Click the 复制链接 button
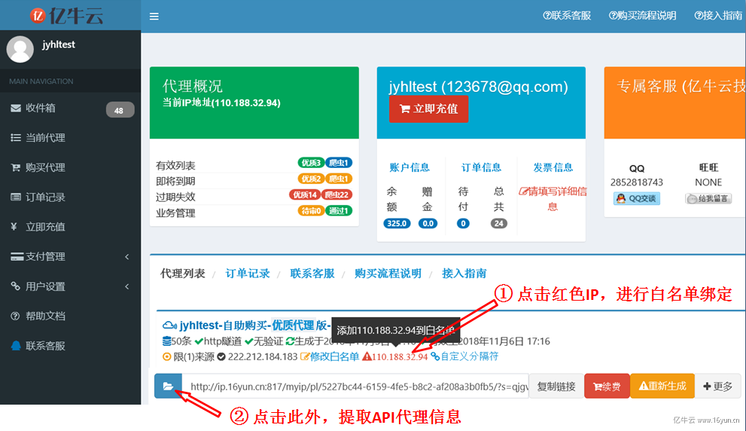The height and width of the screenshot is (431, 746). click(556, 386)
